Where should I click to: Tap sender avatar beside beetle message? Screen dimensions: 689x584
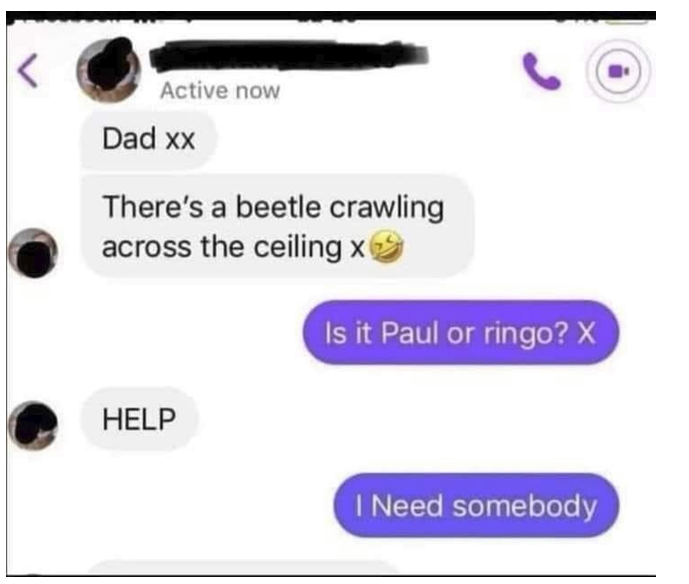point(33,253)
